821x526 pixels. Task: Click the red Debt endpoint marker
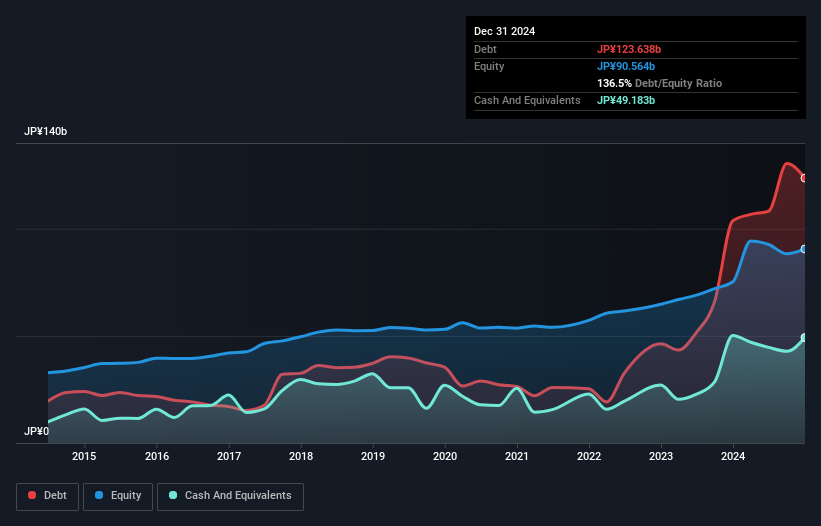pos(804,178)
